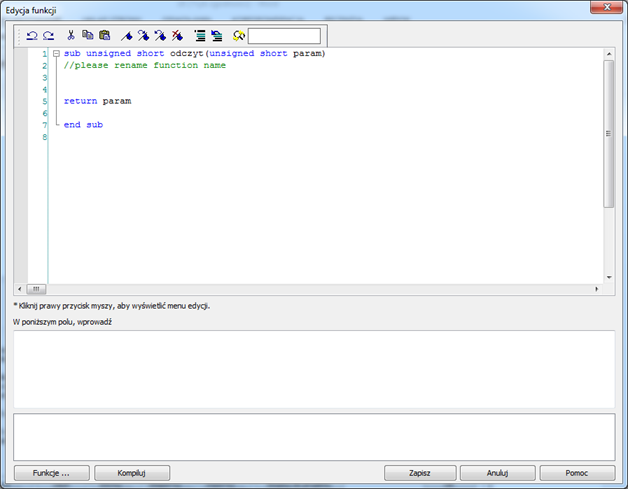Collapse the sub code block fold marker
This screenshot has height=489, width=628.
click(56, 53)
